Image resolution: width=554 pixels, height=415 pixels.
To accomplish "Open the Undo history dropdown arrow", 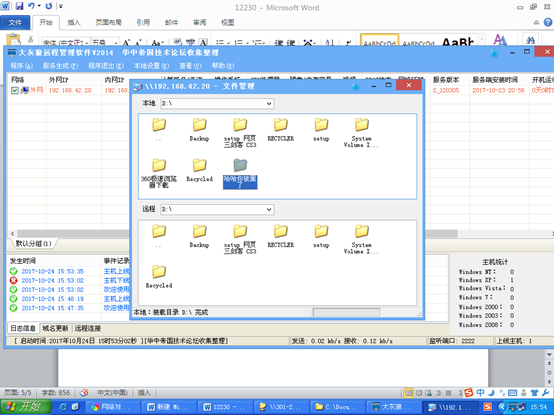I will pos(39,6).
